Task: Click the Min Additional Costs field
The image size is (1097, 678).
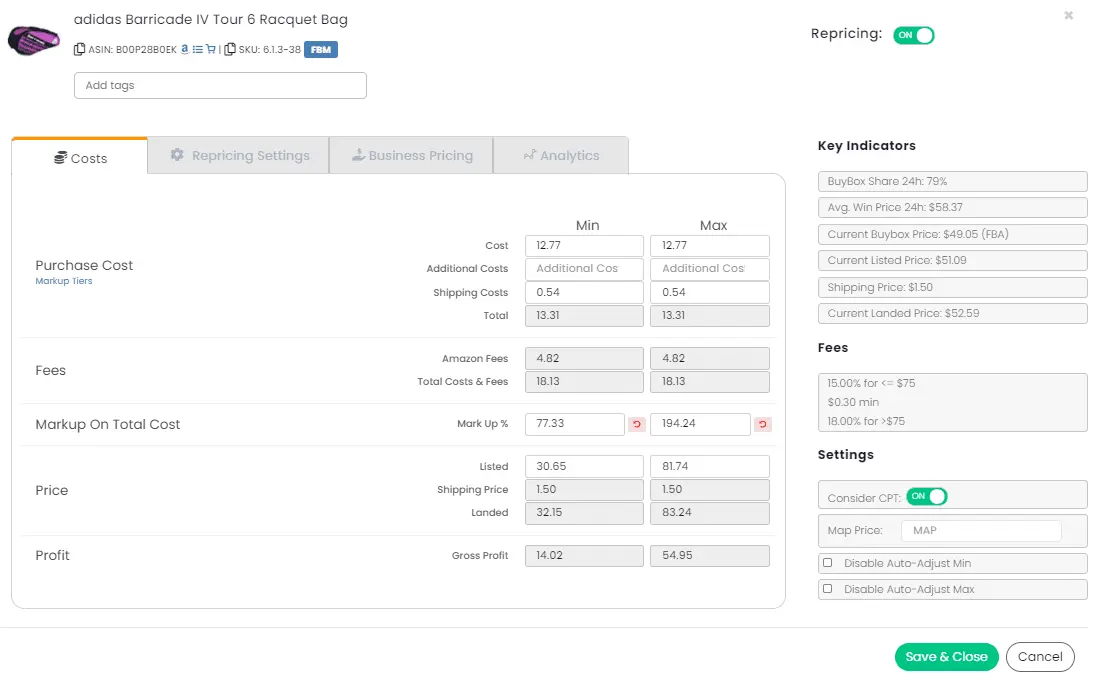Action: pos(584,269)
